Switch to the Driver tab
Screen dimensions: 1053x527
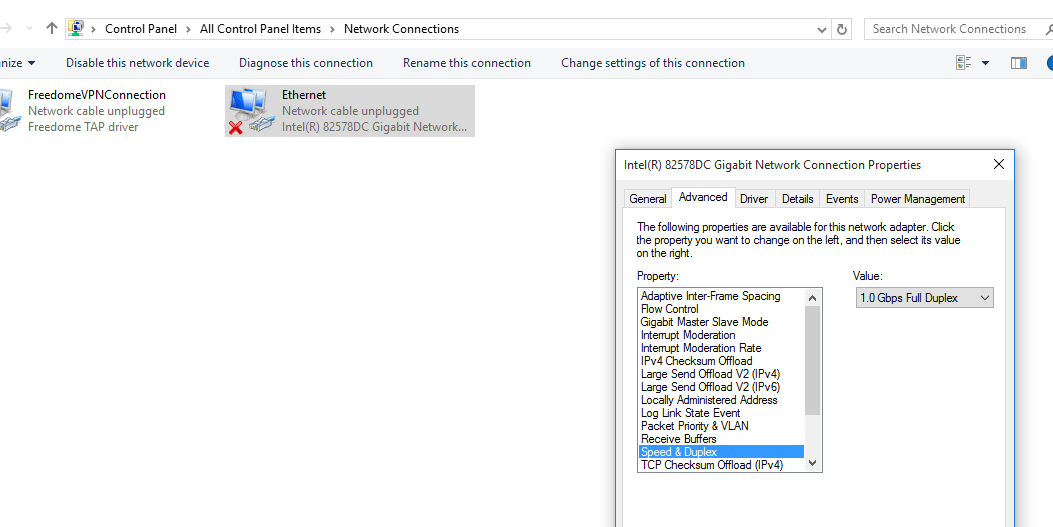754,199
